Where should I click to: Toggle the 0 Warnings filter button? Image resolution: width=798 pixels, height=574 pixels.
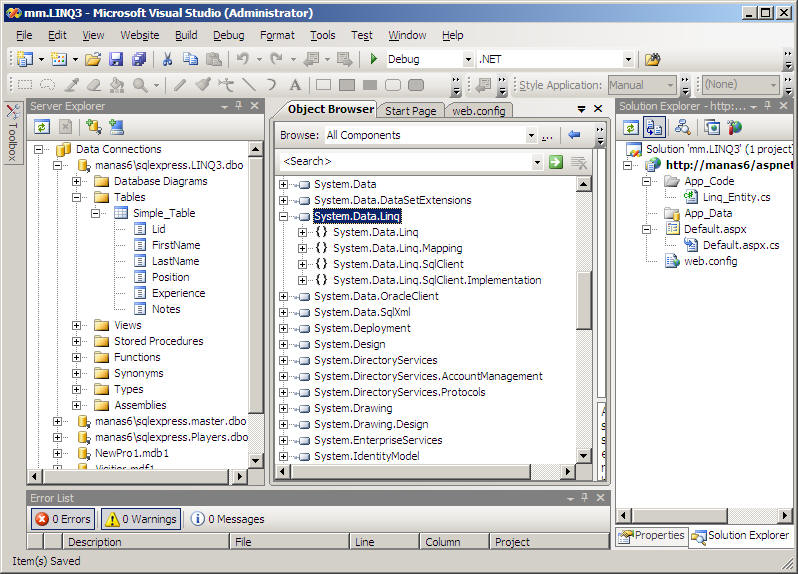141,519
